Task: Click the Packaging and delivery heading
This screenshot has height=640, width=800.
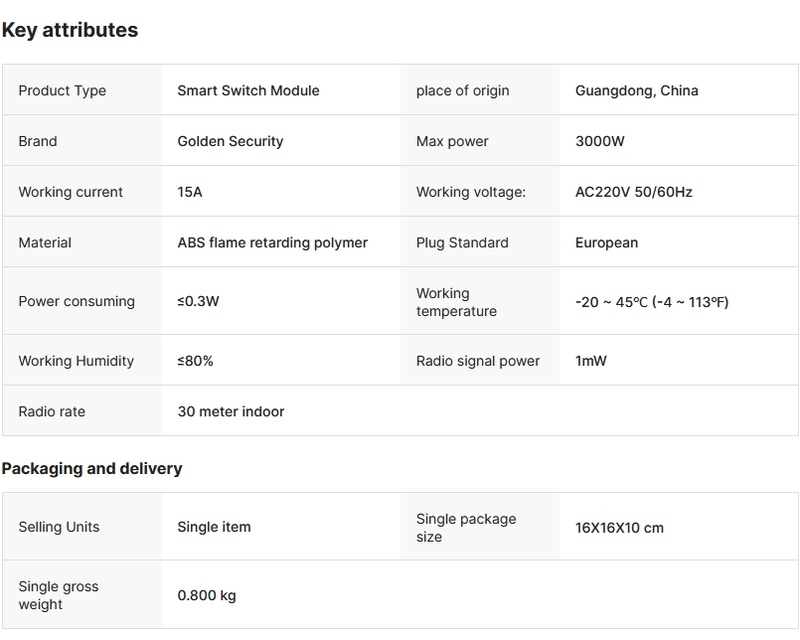Action: (91, 468)
